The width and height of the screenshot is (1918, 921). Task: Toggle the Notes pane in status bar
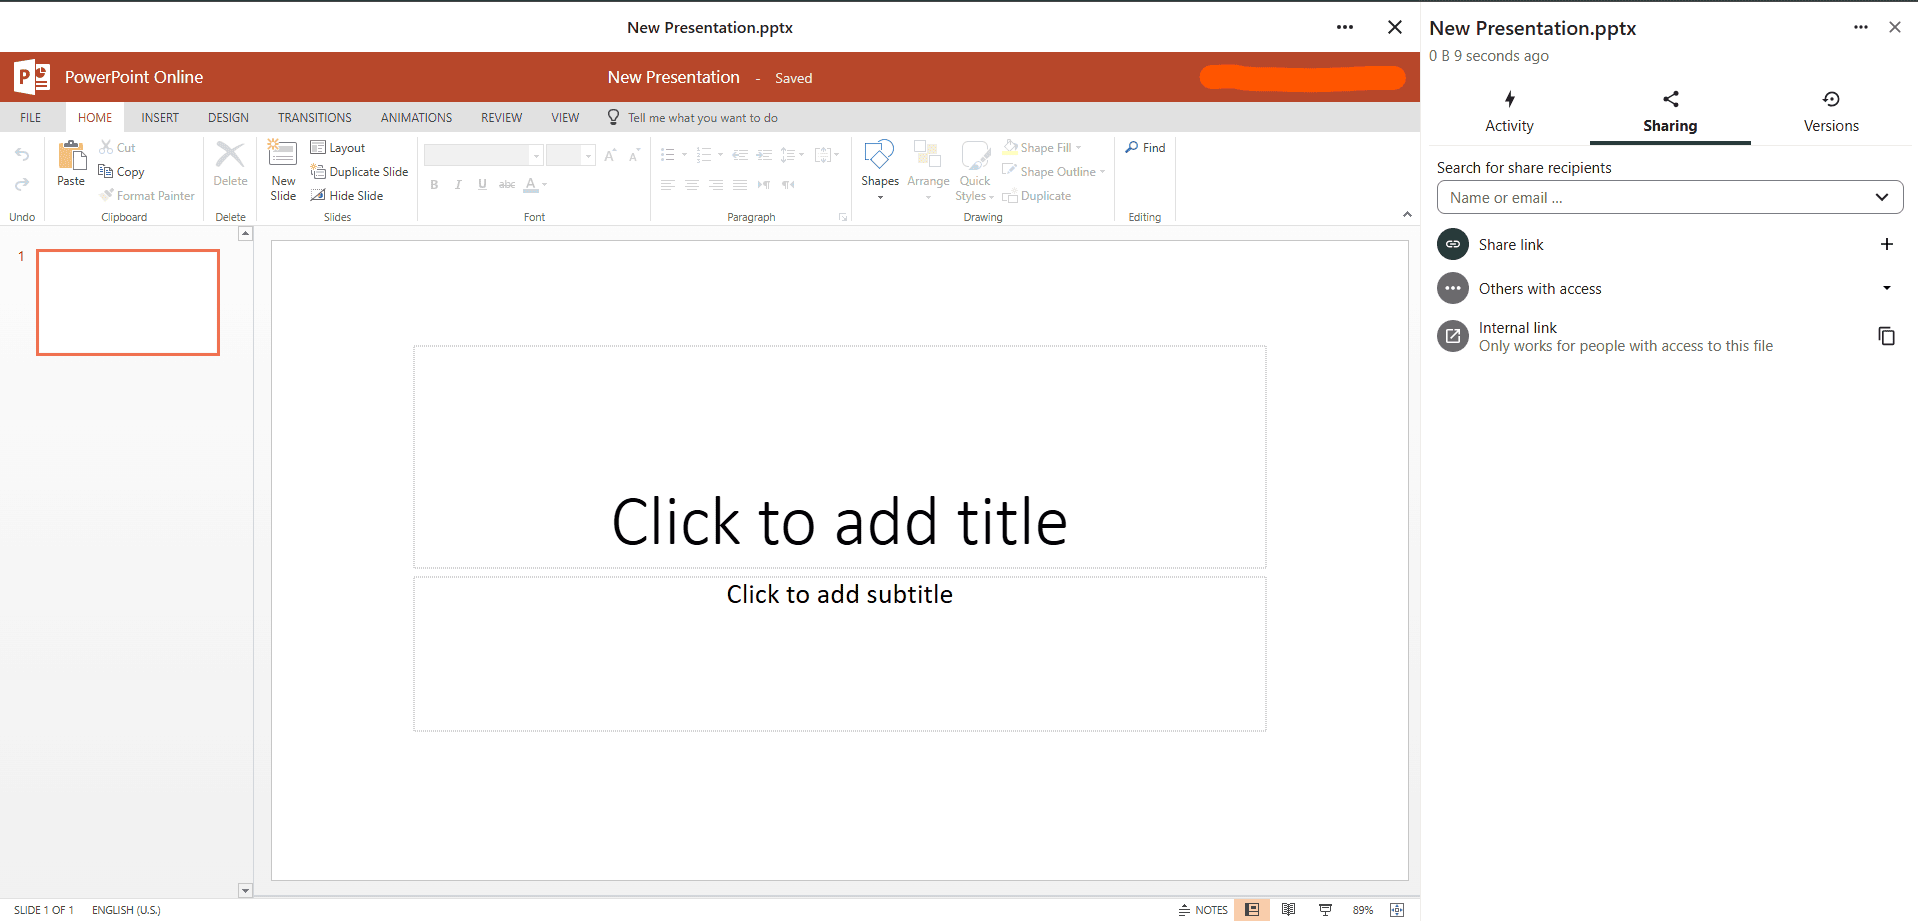(x=1203, y=910)
